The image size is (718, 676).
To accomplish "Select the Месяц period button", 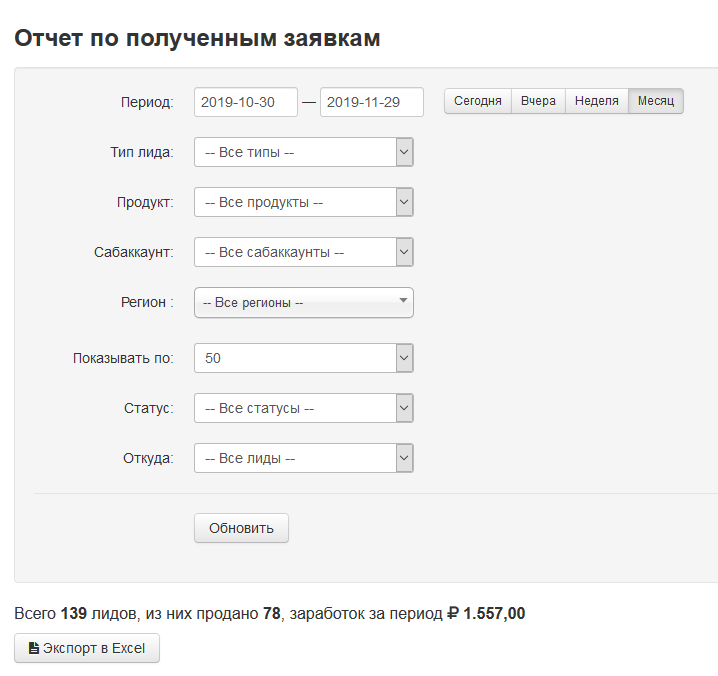I will point(656,101).
